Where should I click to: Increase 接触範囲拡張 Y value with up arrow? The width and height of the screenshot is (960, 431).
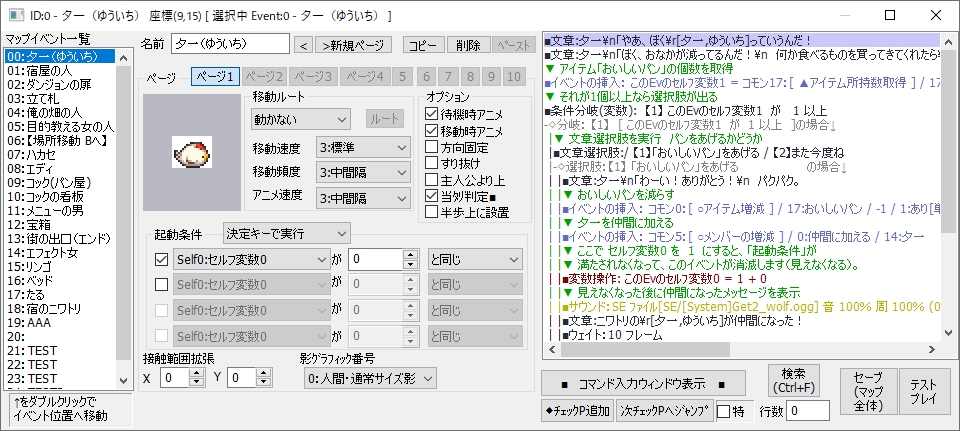tap(263, 374)
